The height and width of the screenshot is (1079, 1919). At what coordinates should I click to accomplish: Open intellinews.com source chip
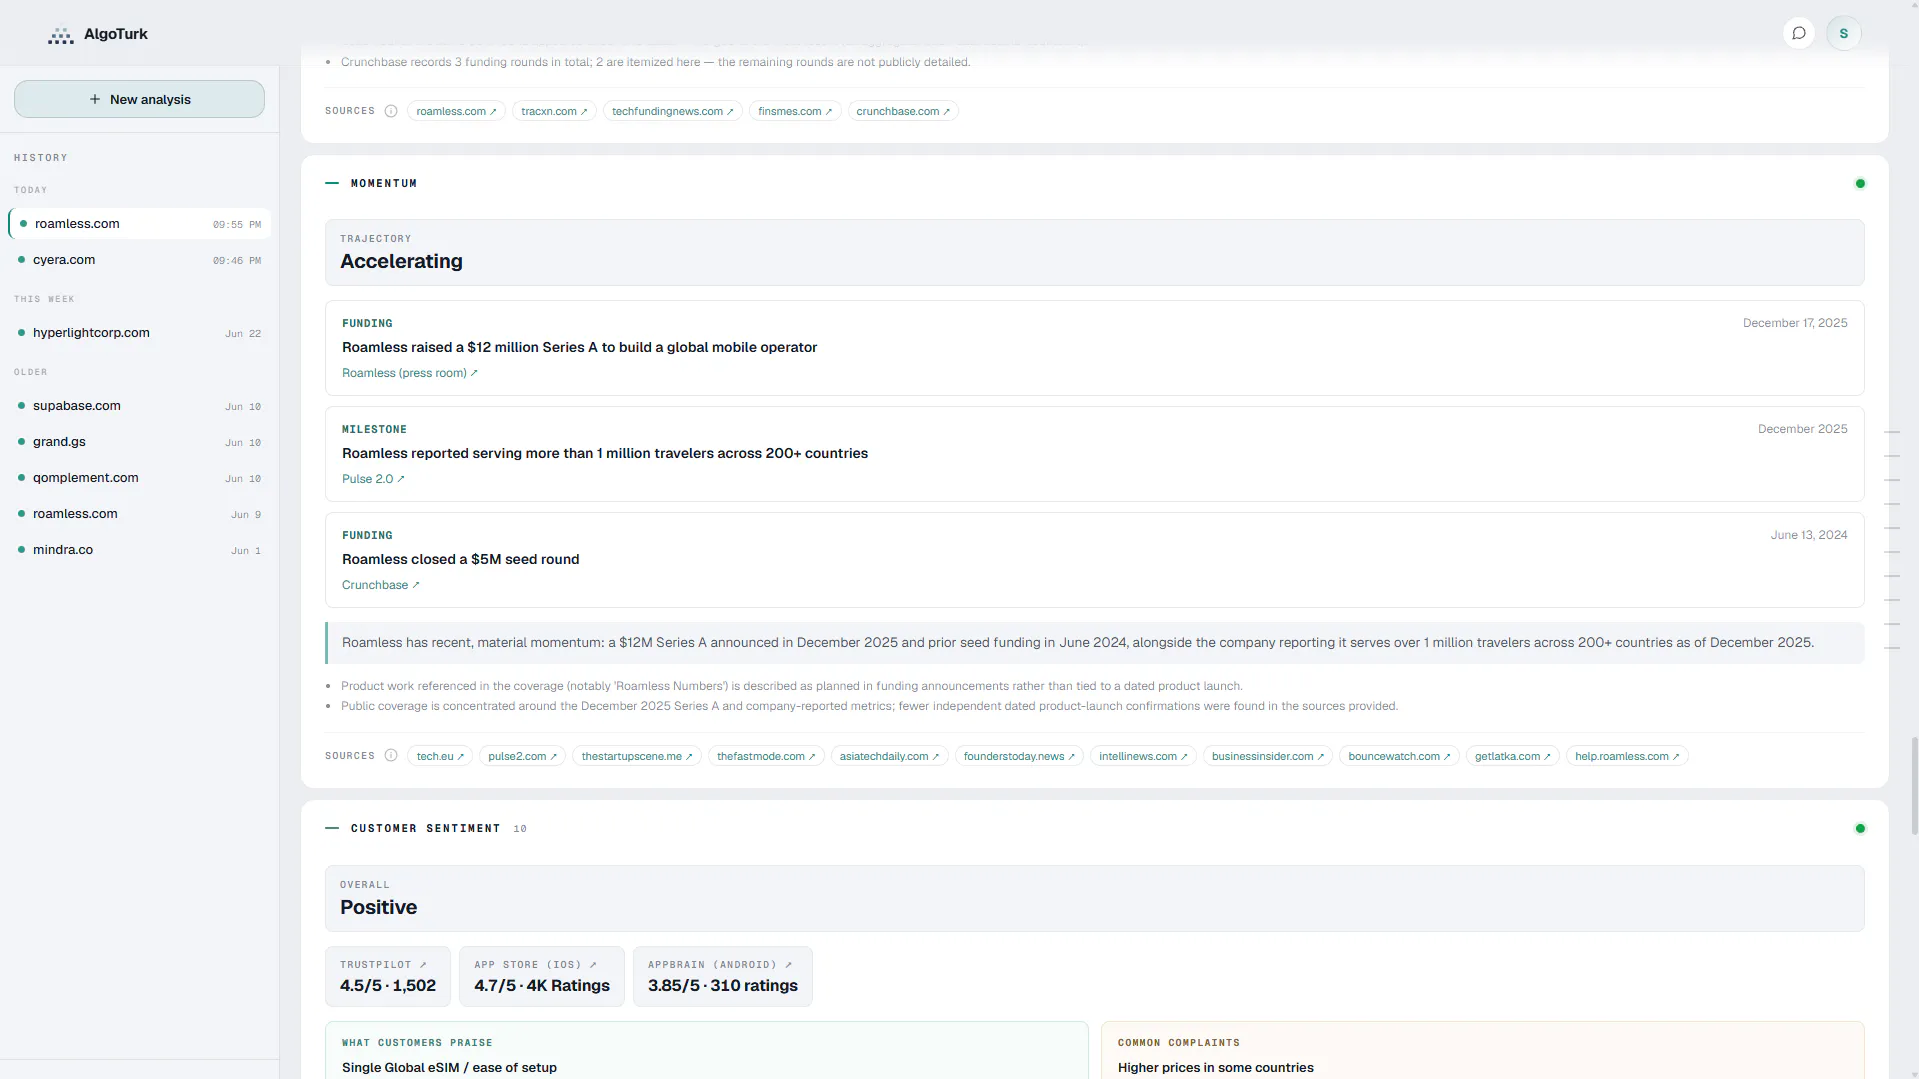(1143, 756)
